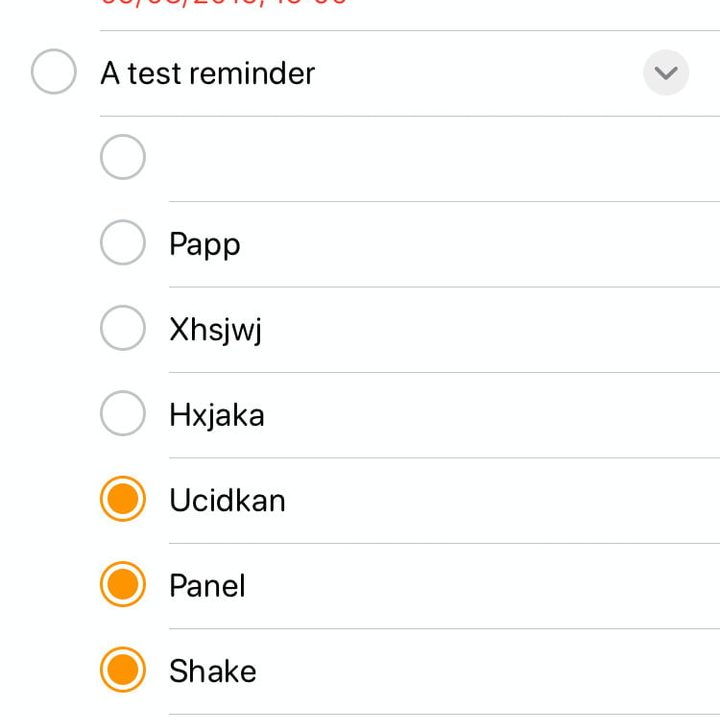
Task: Mark Hxjaka as done
Action: [123, 414]
